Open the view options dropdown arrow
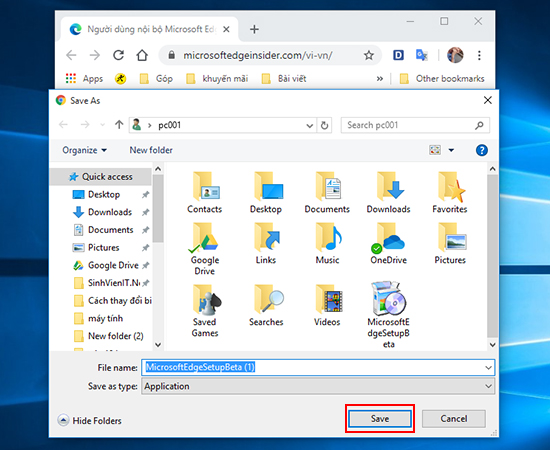This screenshot has width=550, height=450. [x=451, y=150]
